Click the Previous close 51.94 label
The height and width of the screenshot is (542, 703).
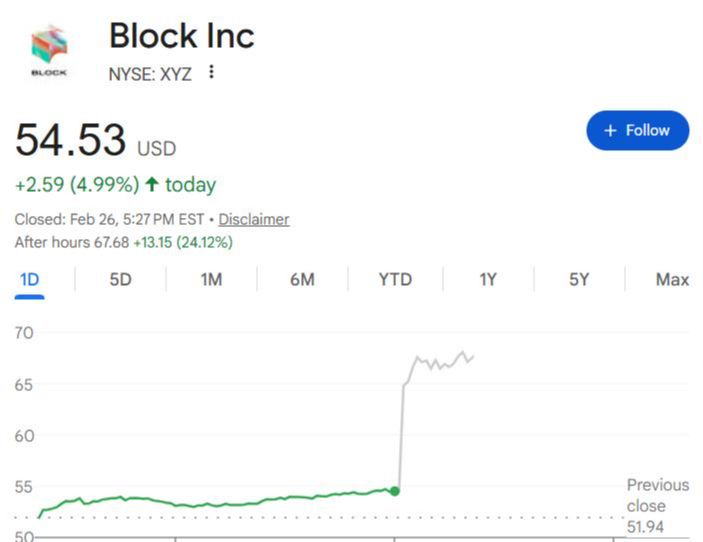pyautogui.click(x=657, y=505)
